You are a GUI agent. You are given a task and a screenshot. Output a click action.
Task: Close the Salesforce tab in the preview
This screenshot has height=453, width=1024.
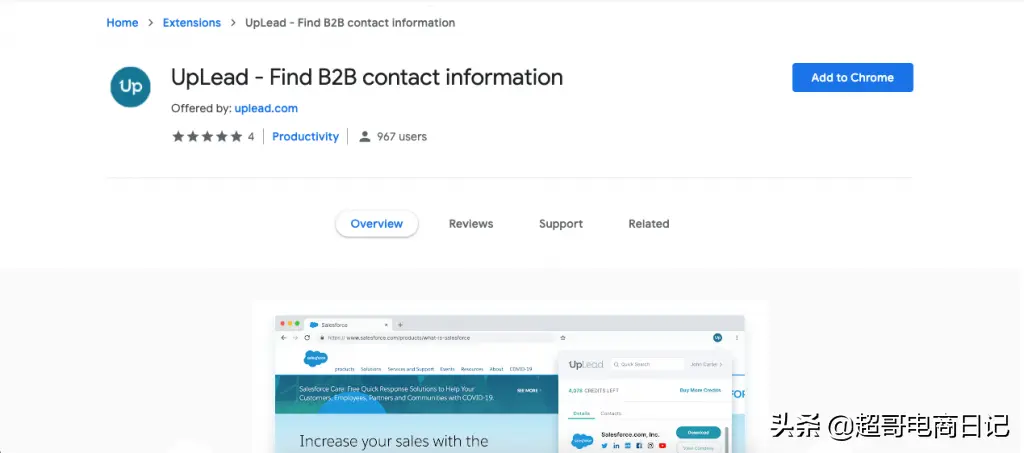(386, 324)
